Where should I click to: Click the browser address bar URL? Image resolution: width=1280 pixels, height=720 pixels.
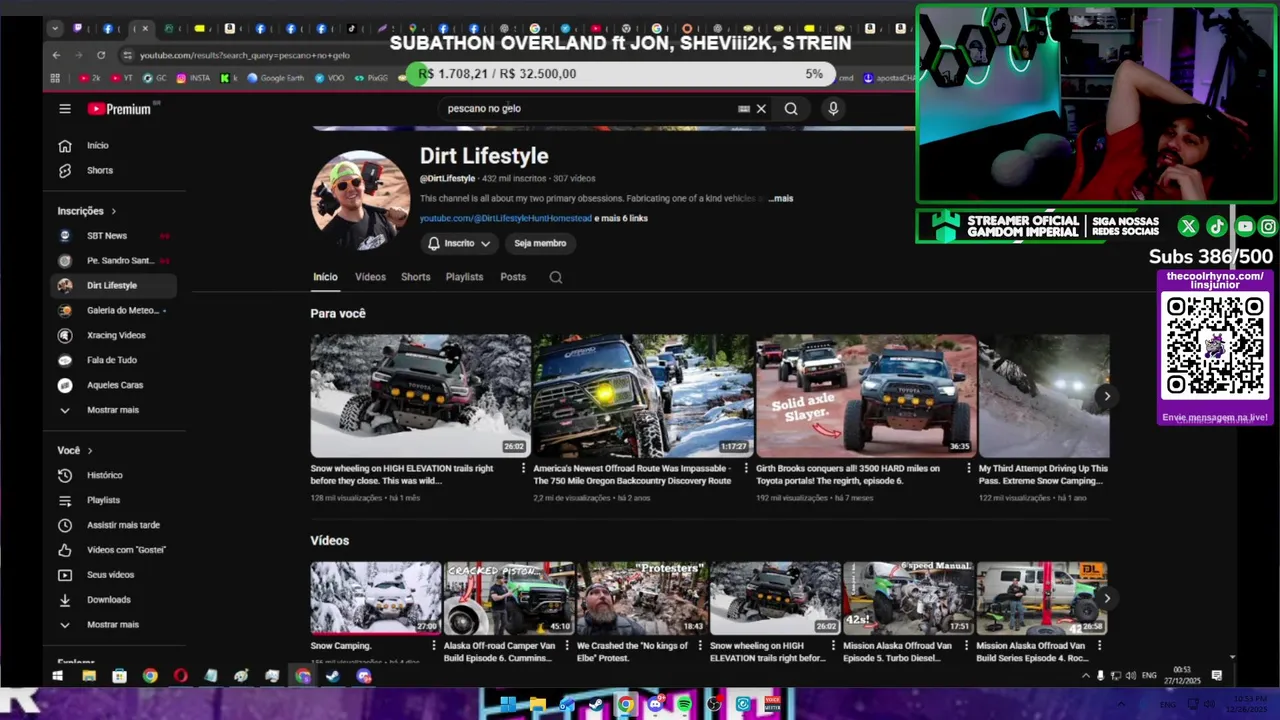tap(245, 55)
